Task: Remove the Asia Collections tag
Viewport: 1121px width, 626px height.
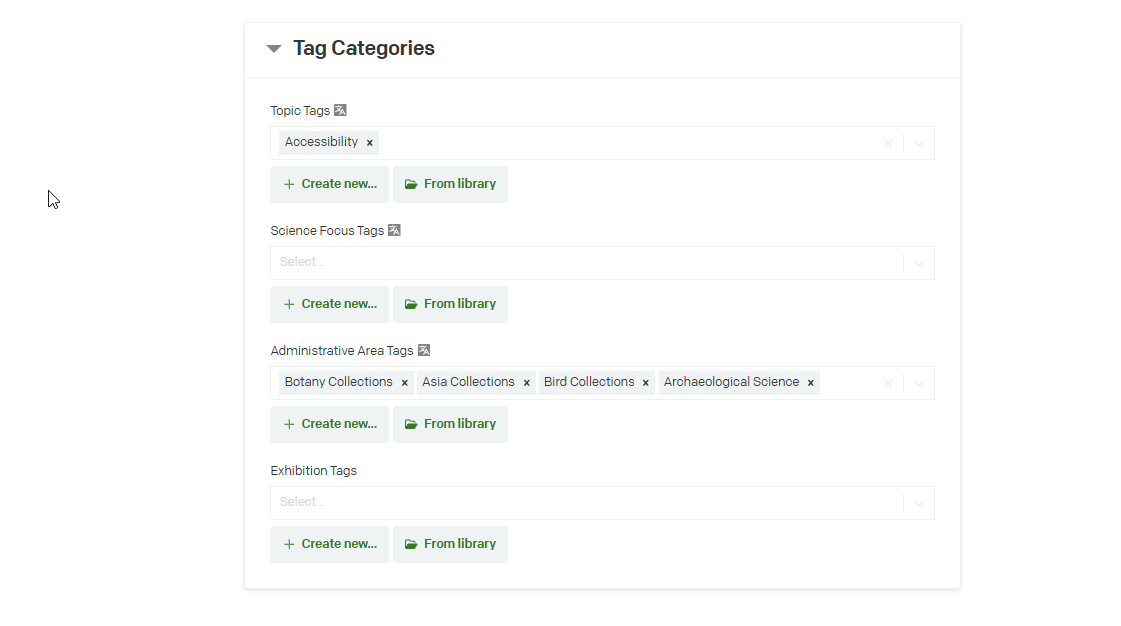Action: [527, 383]
